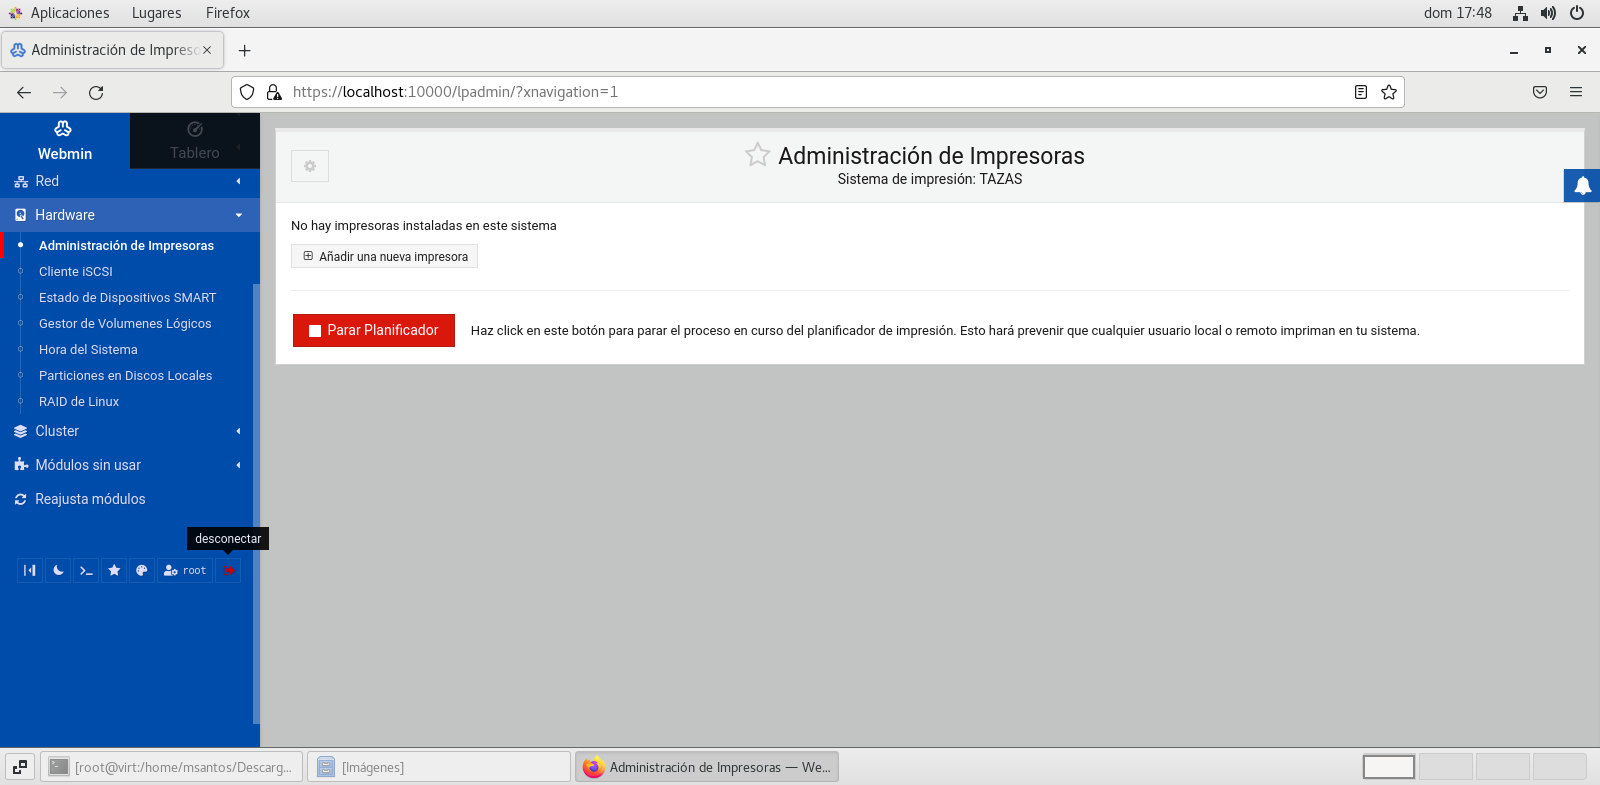
Task: Click Añadir una nueva impresora
Action: coord(385,257)
